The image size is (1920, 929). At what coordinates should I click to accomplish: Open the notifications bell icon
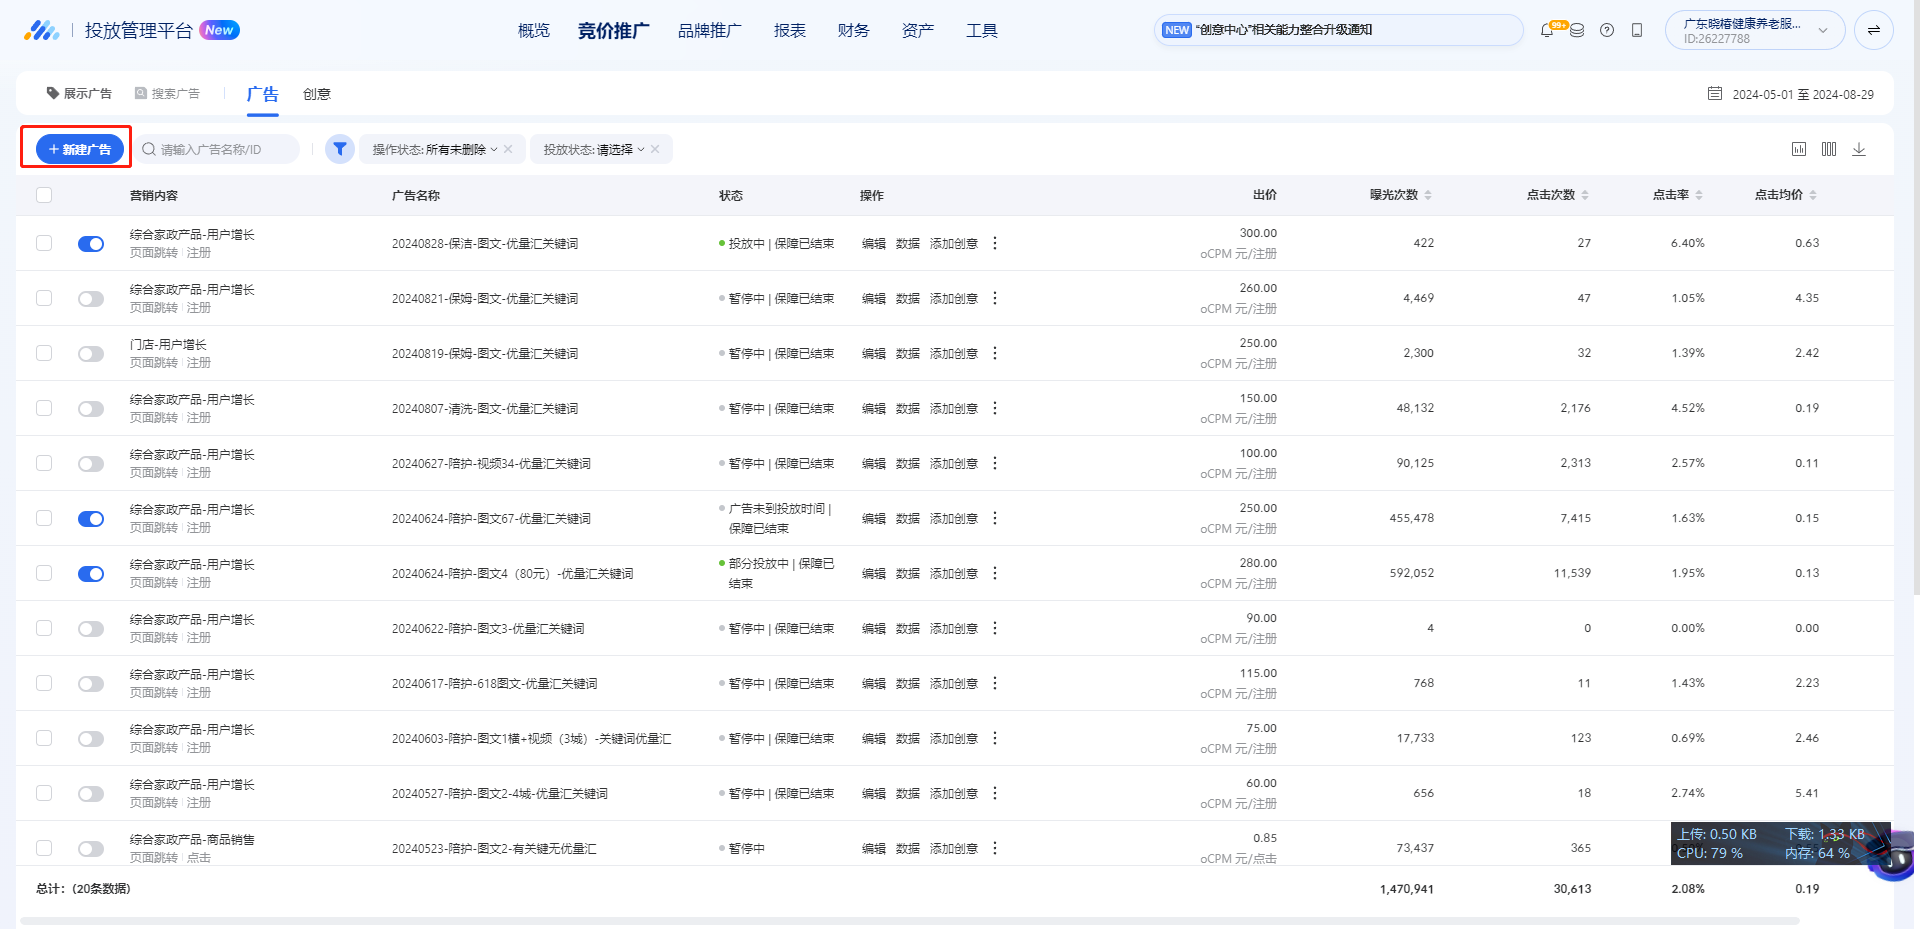tap(1547, 30)
